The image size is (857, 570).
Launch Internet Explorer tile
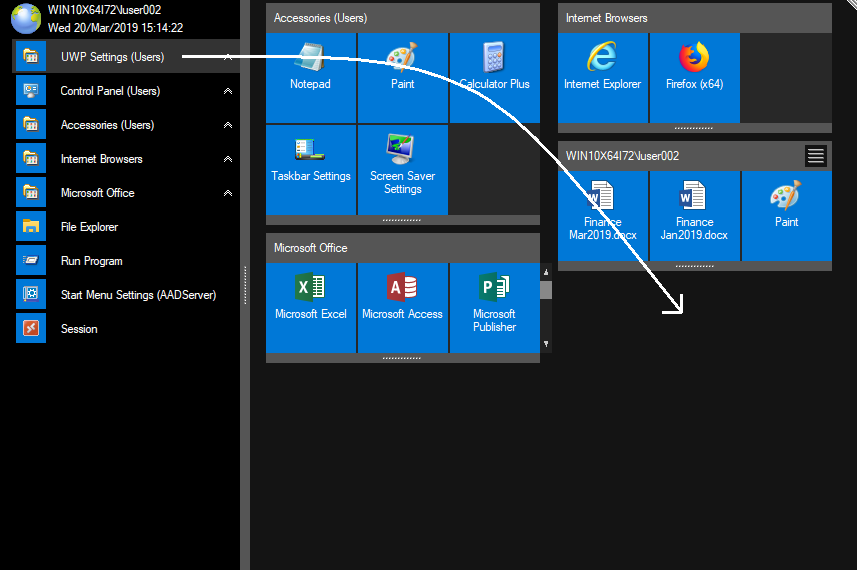(602, 78)
